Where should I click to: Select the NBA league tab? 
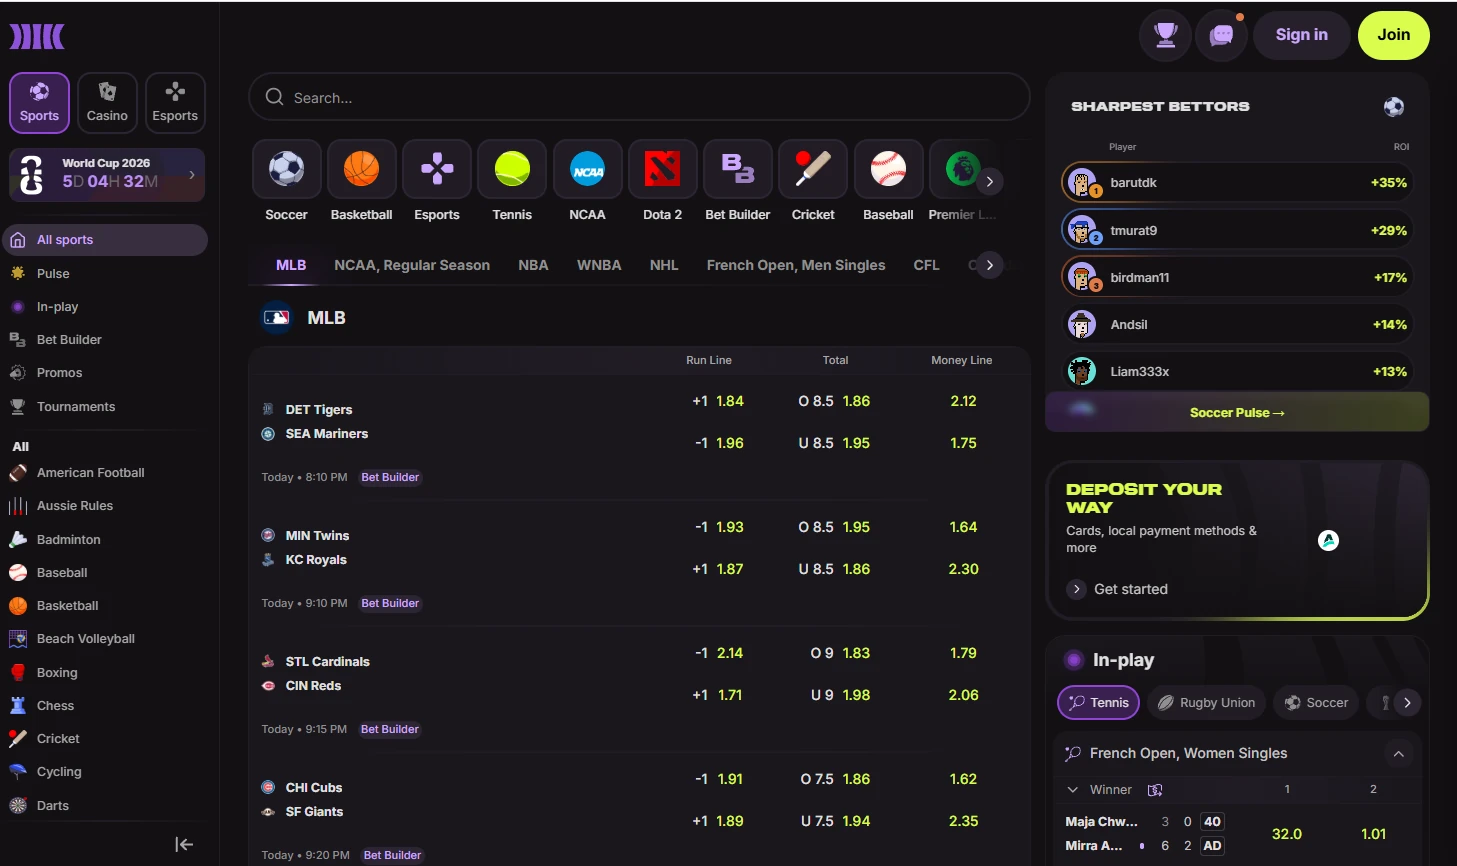(x=533, y=265)
